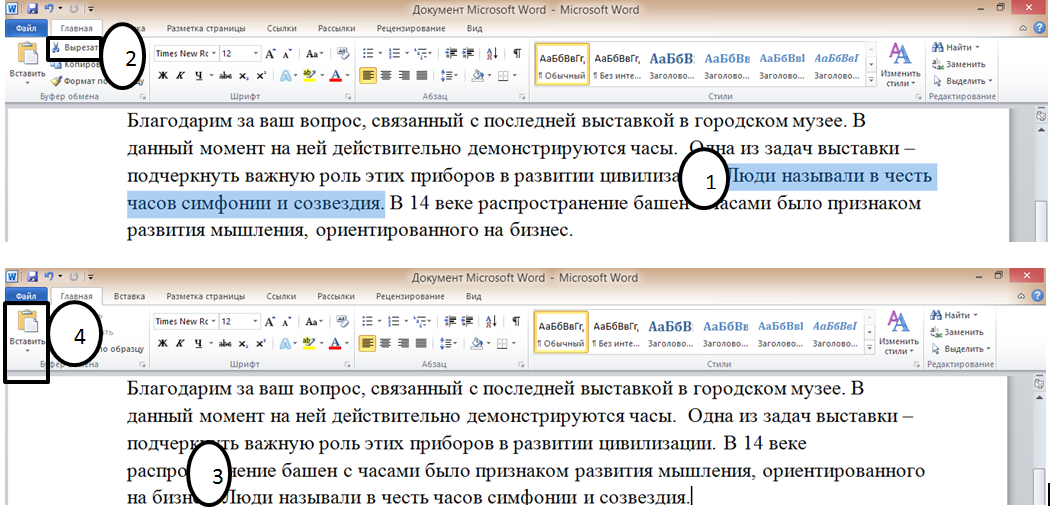This screenshot has width=1052, height=524.
Task: Toggle subscript in the upper window
Action: pyautogui.click(x=244, y=76)
